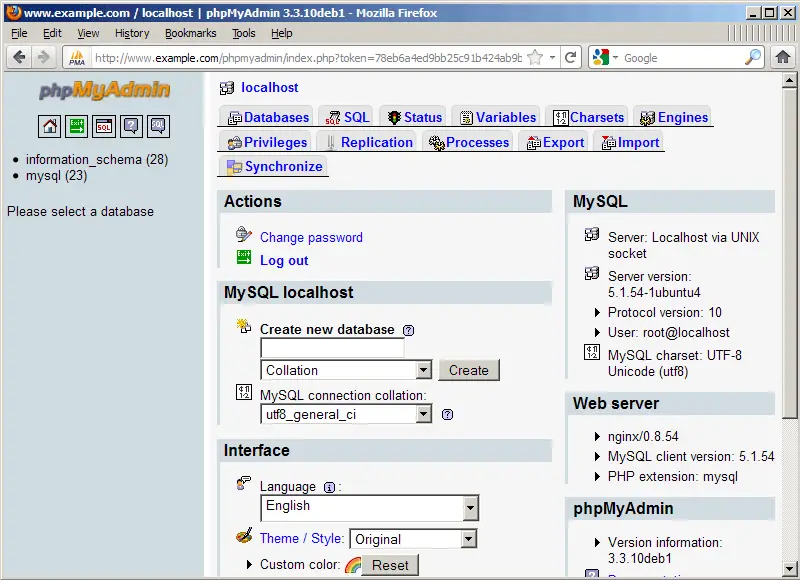Click the Log out link under Actions
The height and width of the screenshot is (580, 800).
(284, 260)
